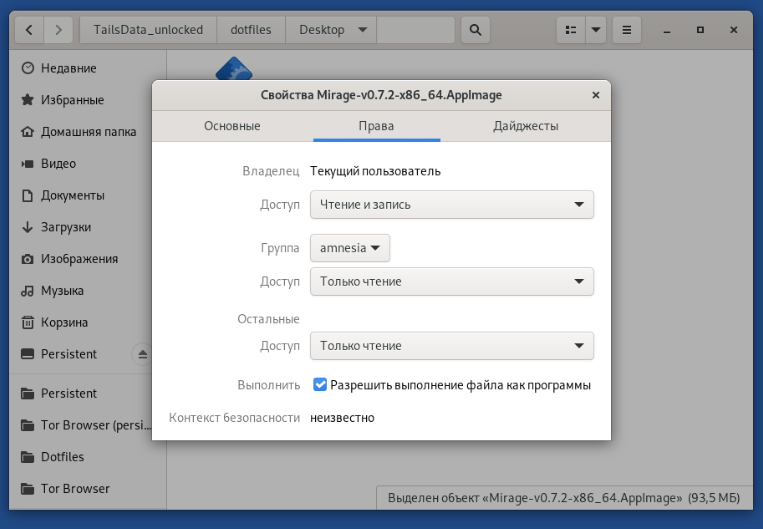Screen dimensions: 763x529
Task: Select Tor Browser in sidebar
Action: tap(75, 488)
